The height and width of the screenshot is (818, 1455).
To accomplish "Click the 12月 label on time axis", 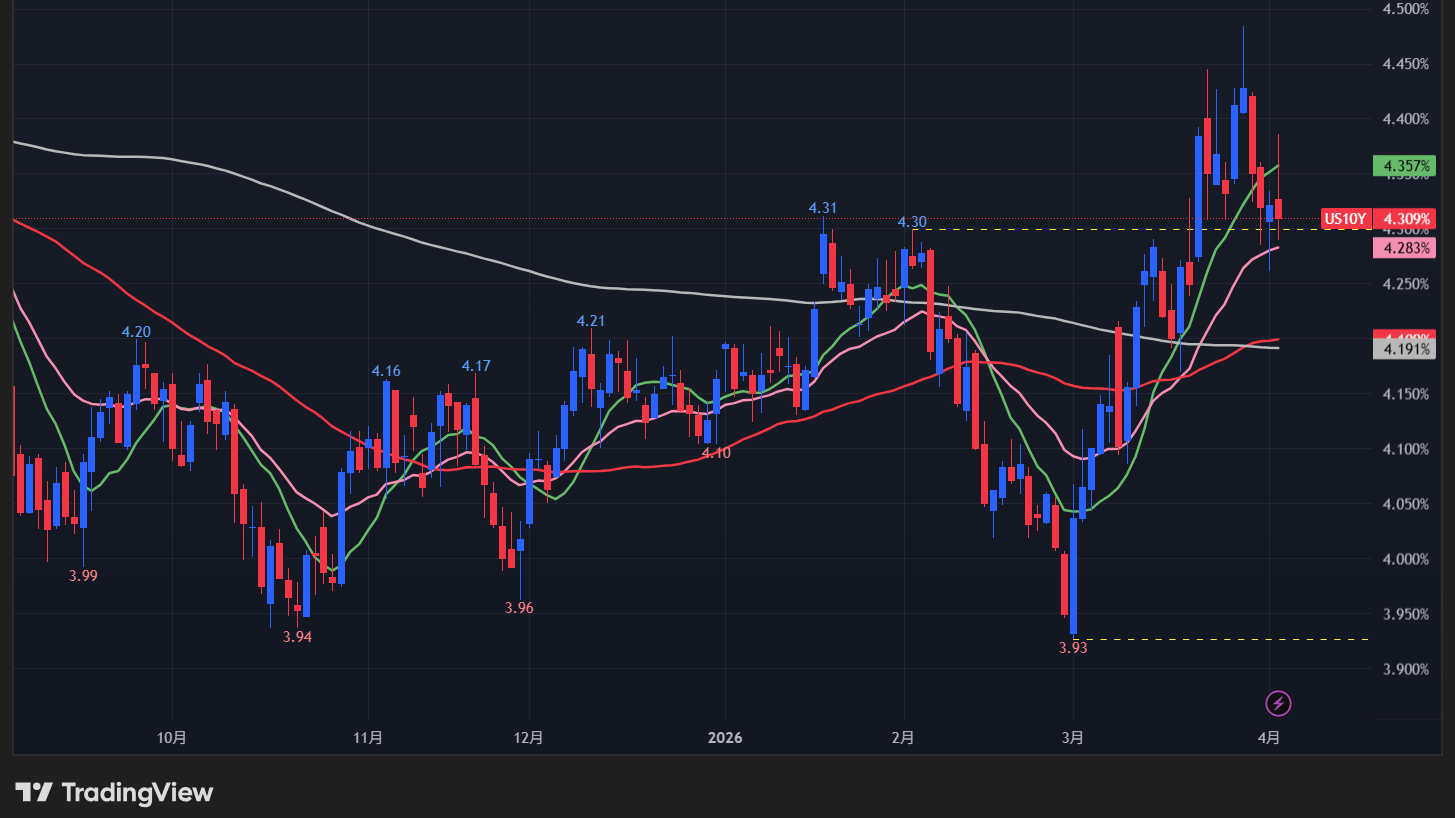I will [529, 738].
